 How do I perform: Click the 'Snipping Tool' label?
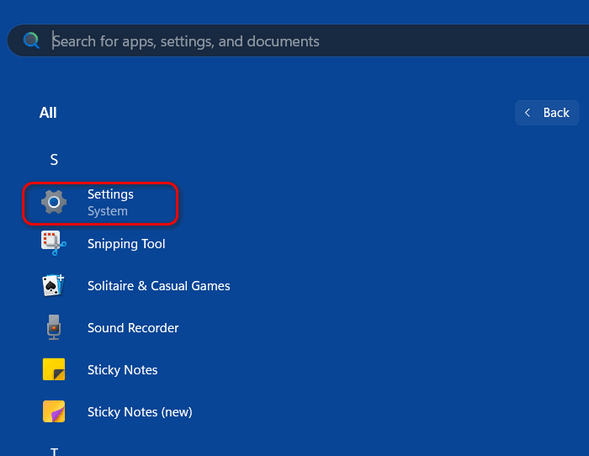pyautogui.click(x=126, y=244)
